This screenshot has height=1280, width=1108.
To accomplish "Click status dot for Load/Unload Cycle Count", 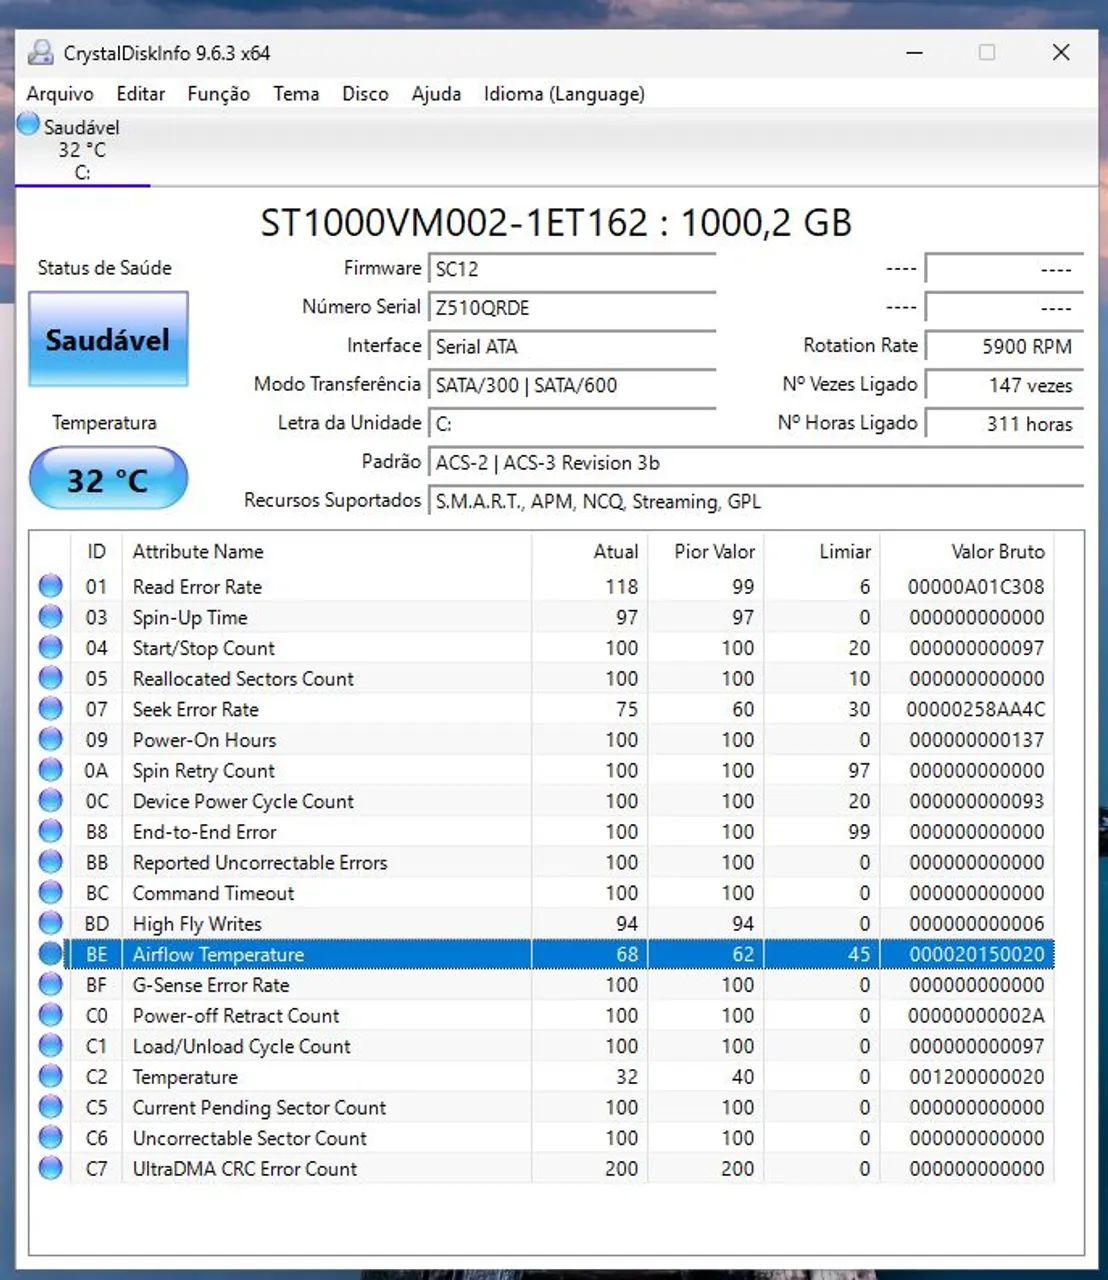I will coord(50,1046).
